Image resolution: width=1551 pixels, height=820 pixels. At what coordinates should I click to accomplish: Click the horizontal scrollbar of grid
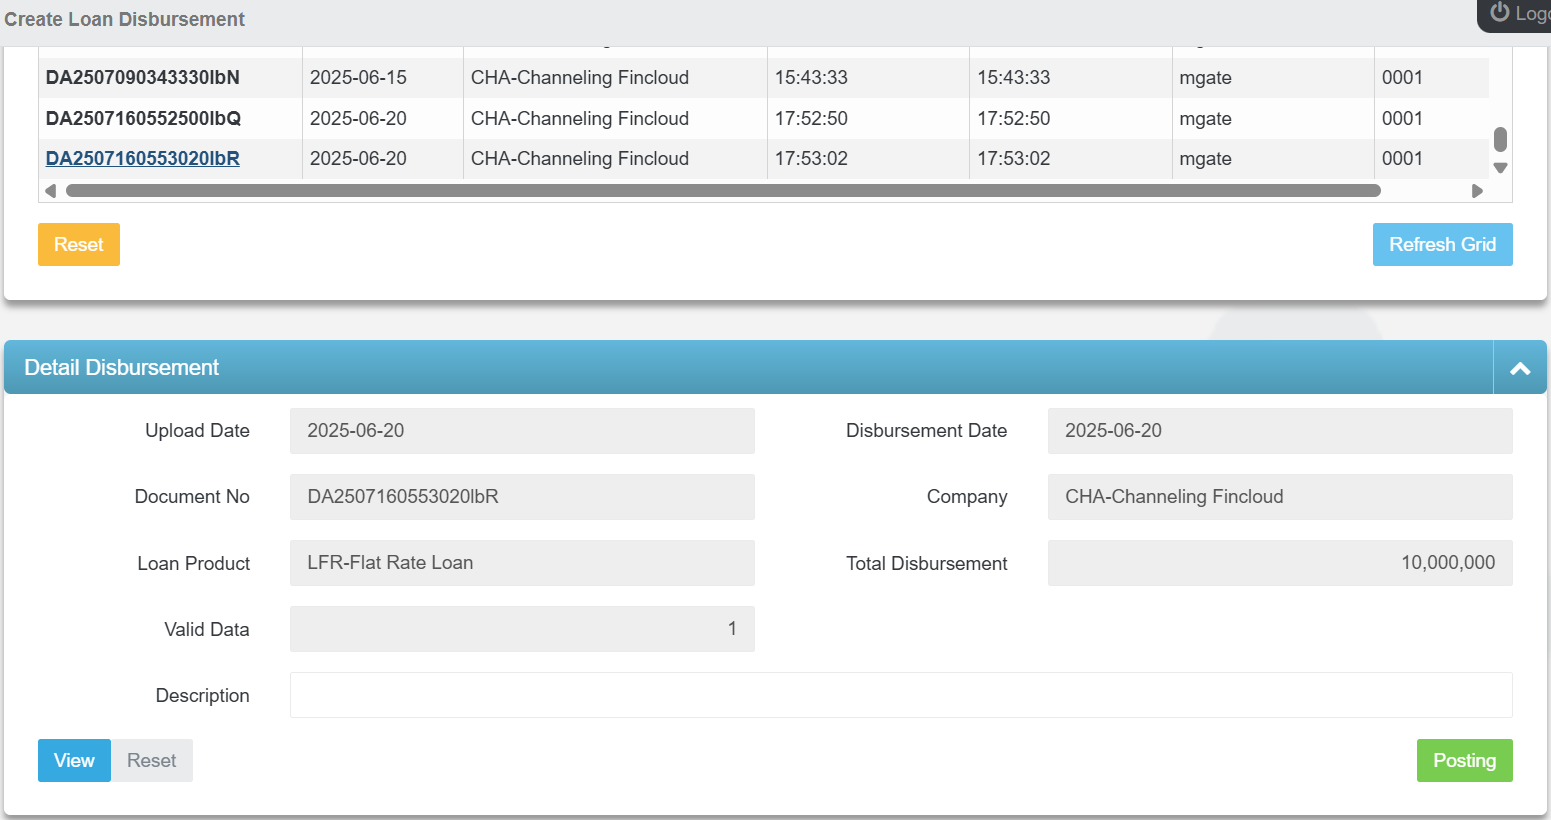point(722,191)
